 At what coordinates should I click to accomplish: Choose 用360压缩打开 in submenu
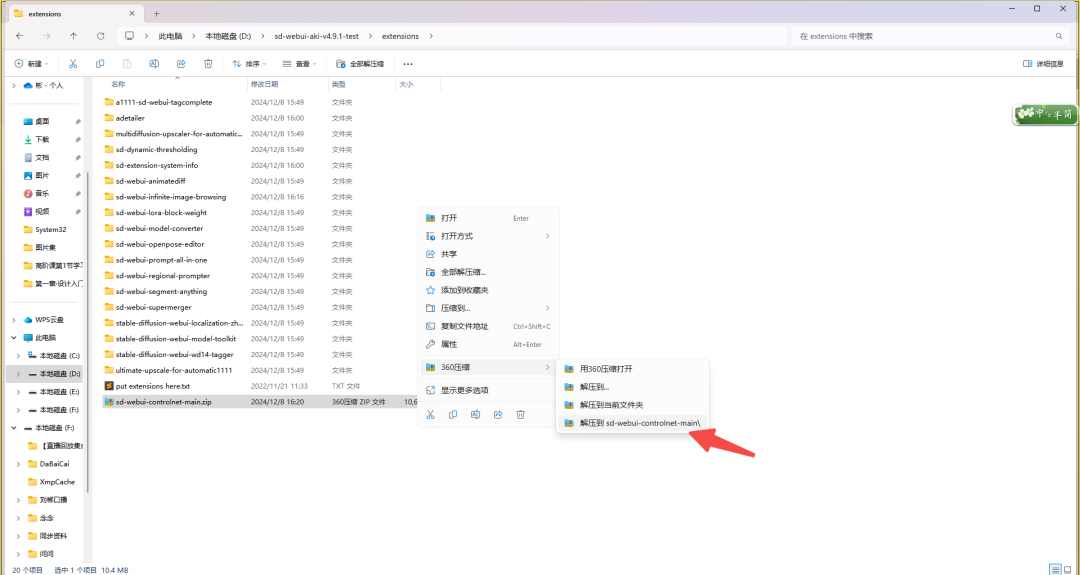point(632,369)
